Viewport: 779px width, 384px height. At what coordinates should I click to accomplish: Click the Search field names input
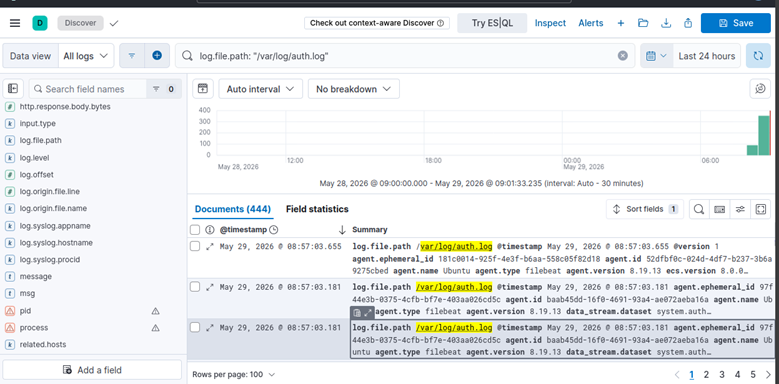(x=87, y=89)
